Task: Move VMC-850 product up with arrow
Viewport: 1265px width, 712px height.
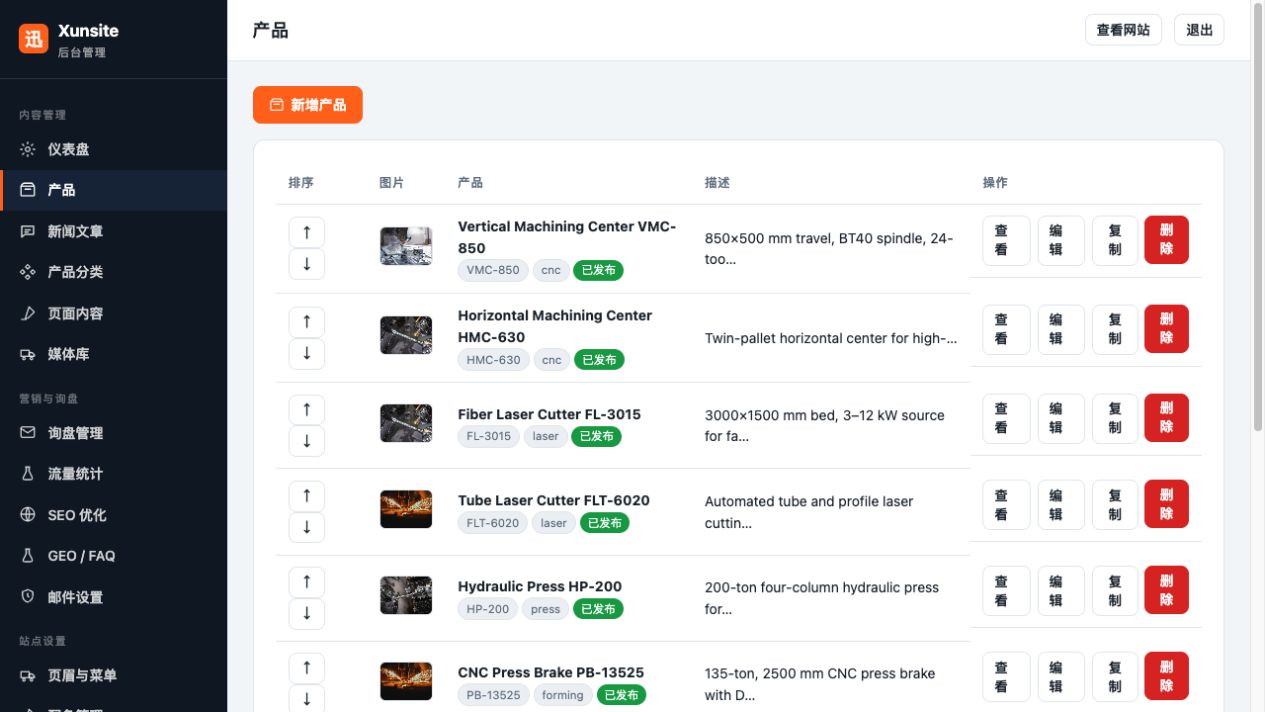Action: pyautogui.click(x=307, y=232)
